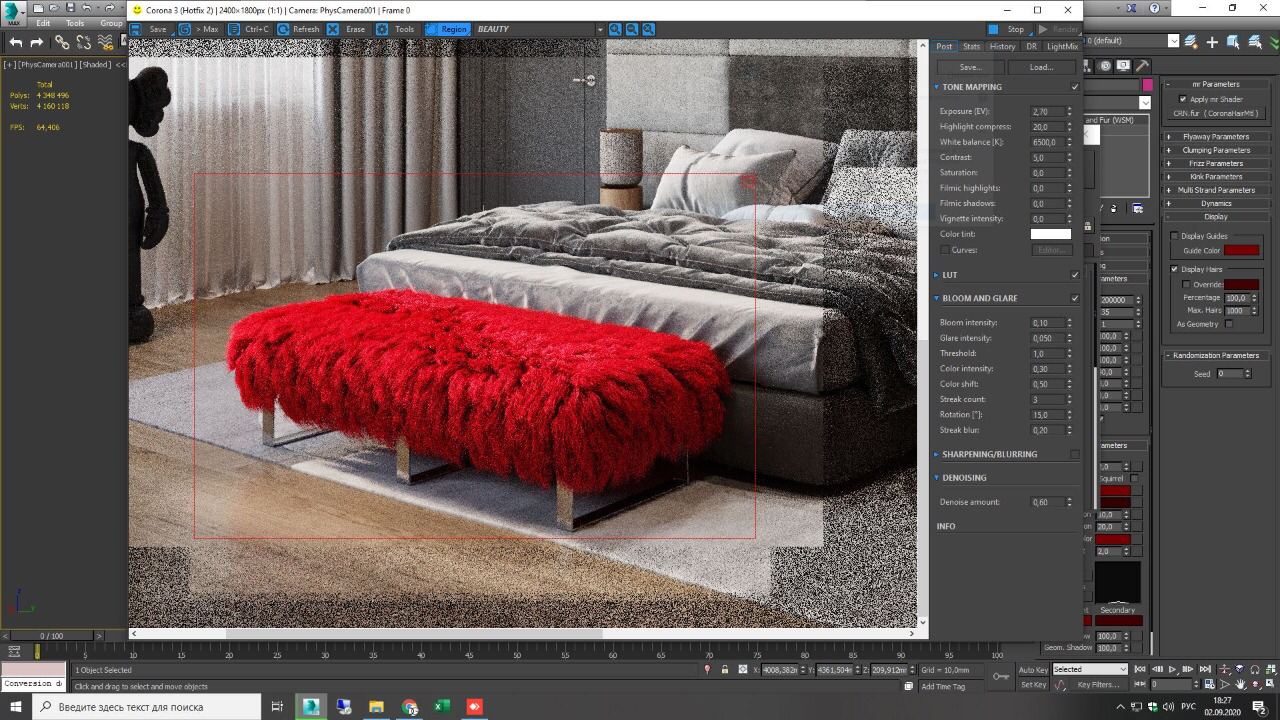Switch to the Post tab
This screenshot has width=1280, height=720.
[944, 46]
